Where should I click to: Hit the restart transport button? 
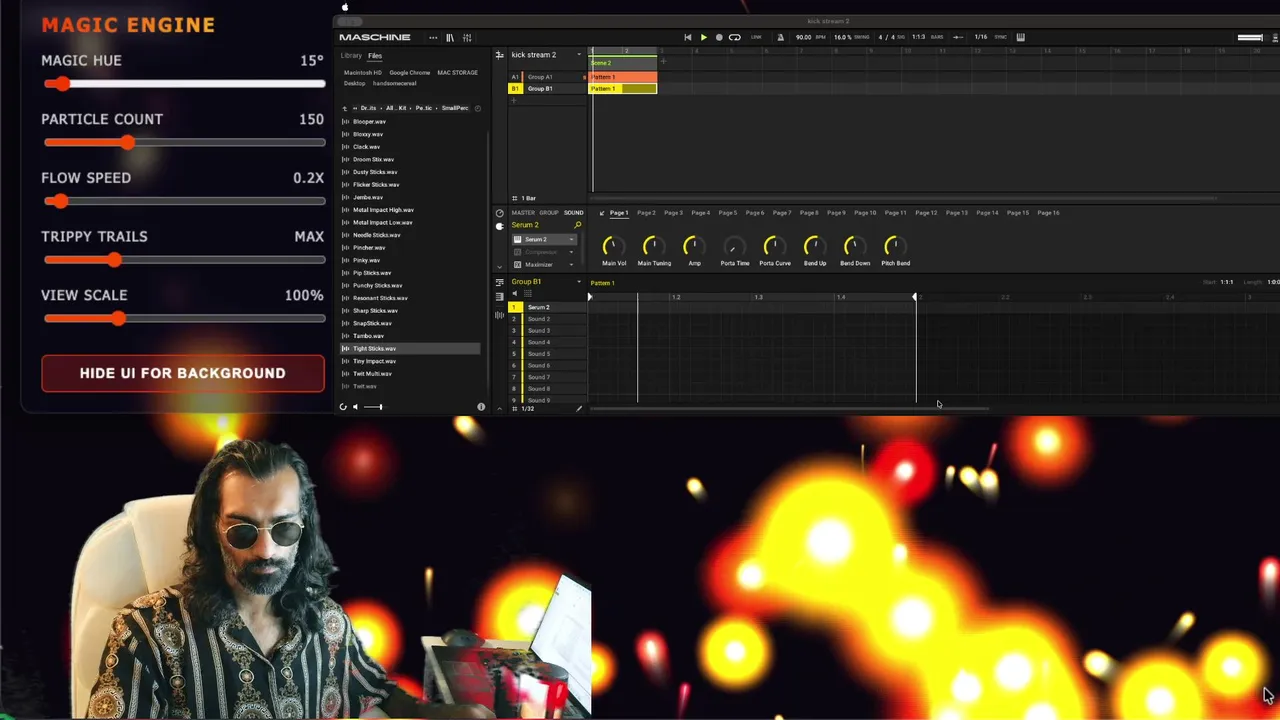coord(687,37)
